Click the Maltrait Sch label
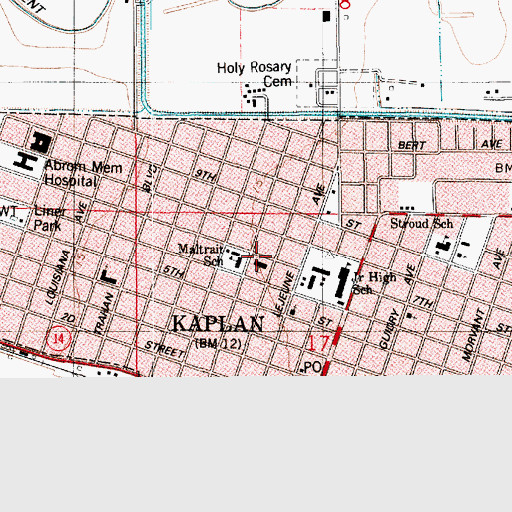Viewport: 512px width, 512px height. click(201, 255)
